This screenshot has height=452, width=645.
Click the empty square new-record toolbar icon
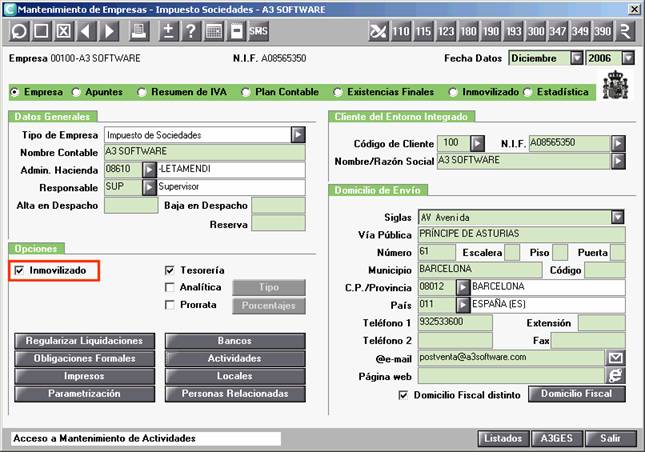pyautogui.click(x=41, y=31)
